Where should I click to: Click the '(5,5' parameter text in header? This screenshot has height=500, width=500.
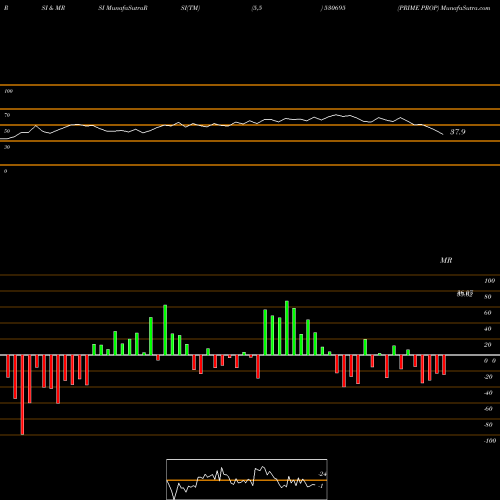257,8
